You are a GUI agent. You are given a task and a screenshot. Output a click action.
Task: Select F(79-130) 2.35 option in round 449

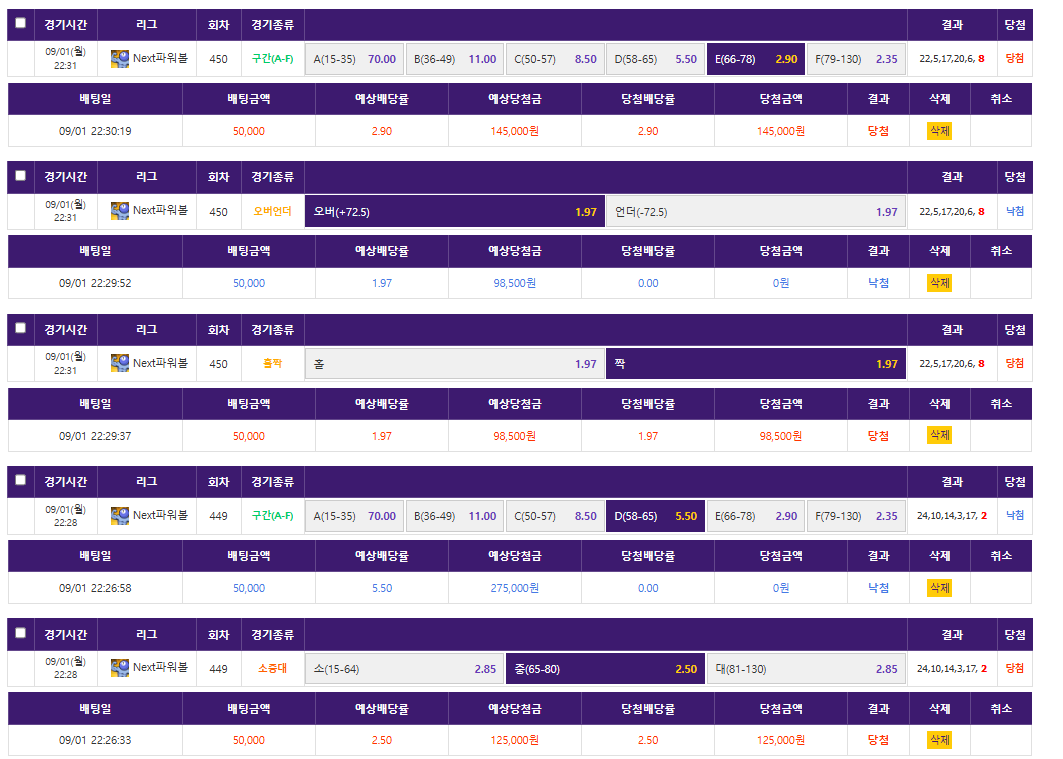856,516
